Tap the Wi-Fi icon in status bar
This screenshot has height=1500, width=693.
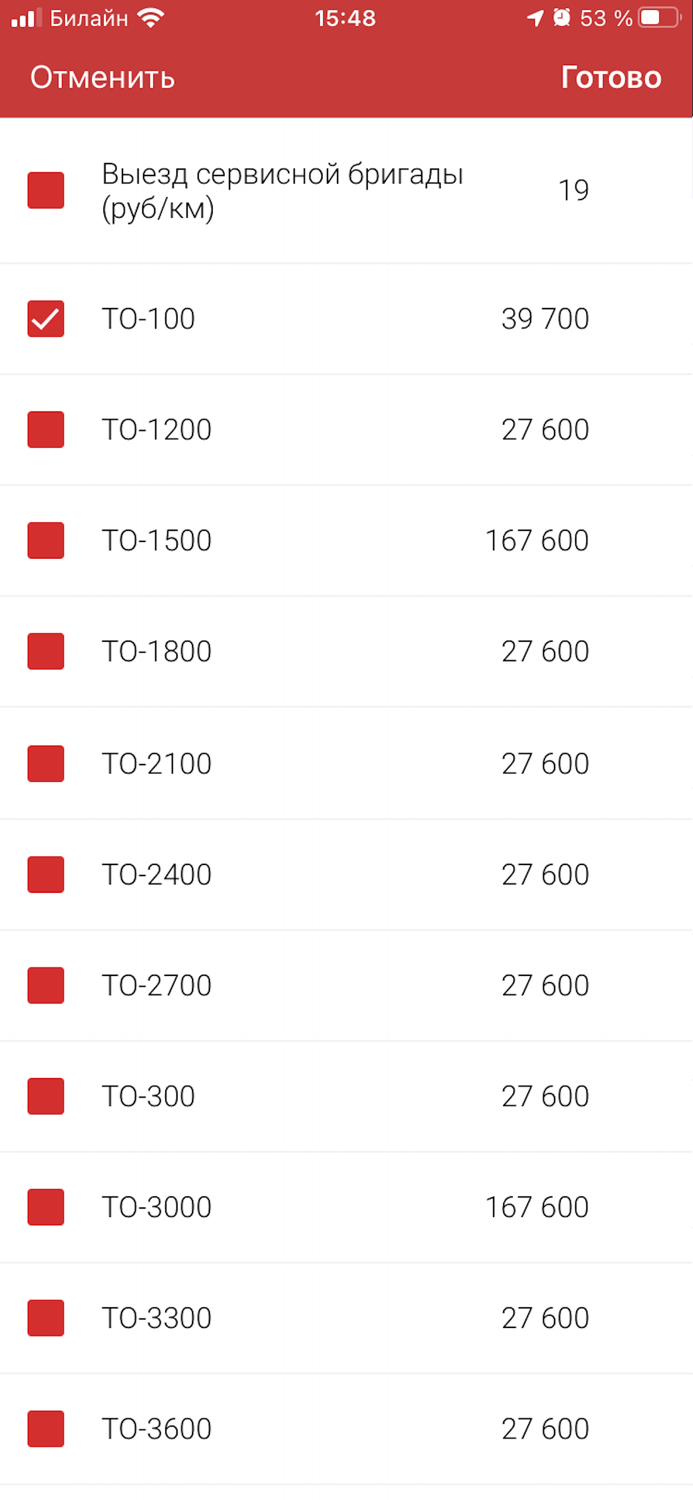pos(151,18)
